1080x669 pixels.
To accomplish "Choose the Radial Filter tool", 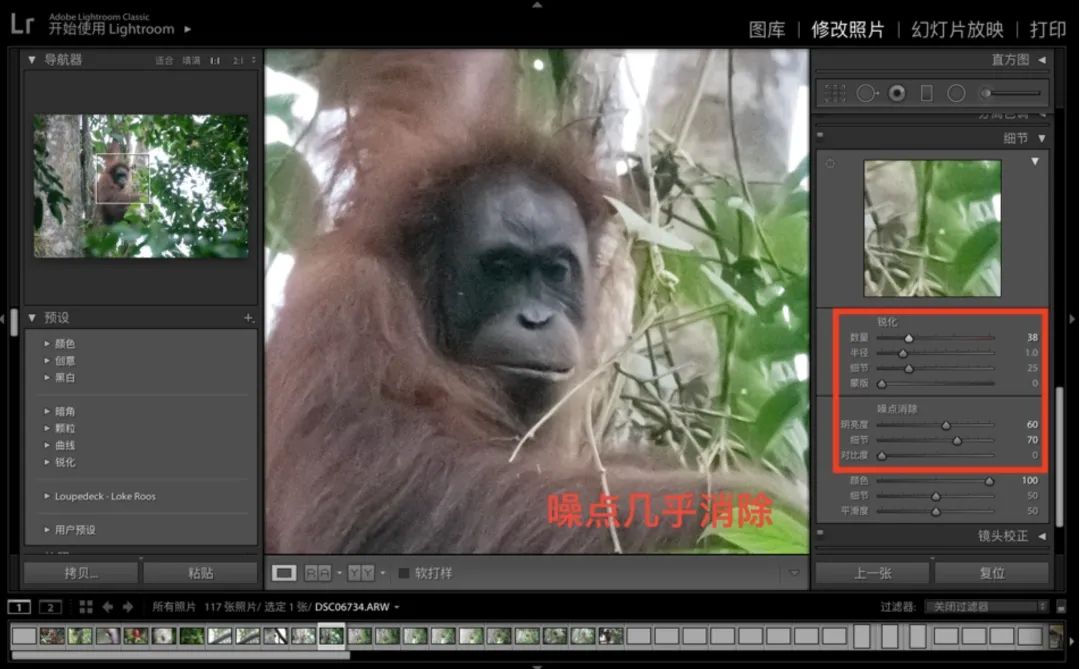I will tap(956, 93).
